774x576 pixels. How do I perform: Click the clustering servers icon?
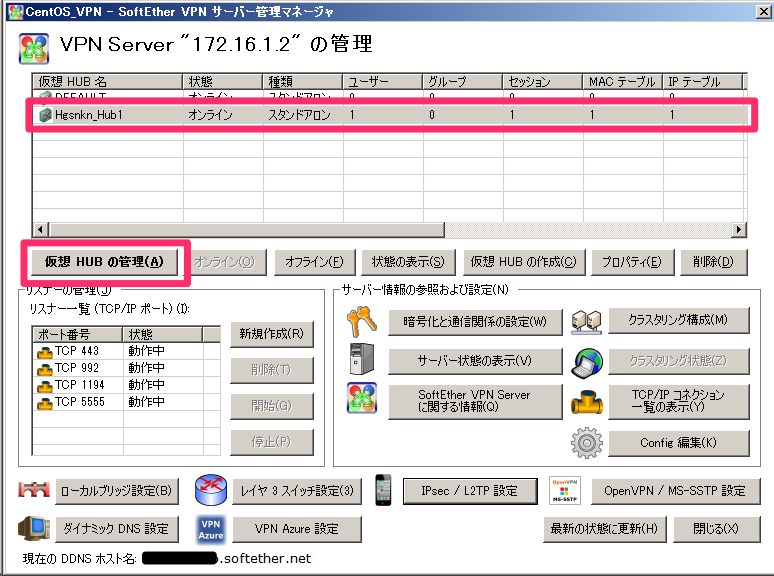coord(586,322)
